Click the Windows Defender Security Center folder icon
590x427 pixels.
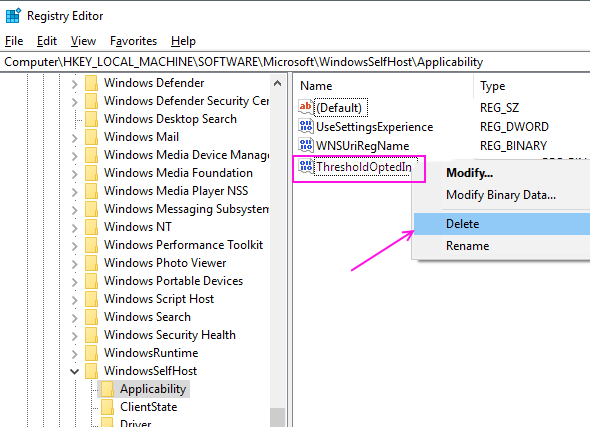[x=91, y=101]
